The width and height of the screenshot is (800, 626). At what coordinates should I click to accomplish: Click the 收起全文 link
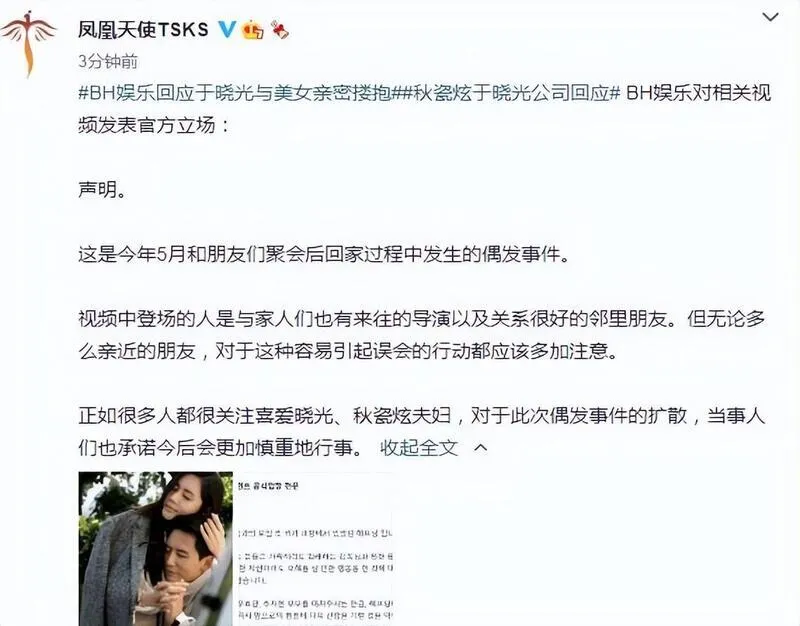tap(419, 448)
